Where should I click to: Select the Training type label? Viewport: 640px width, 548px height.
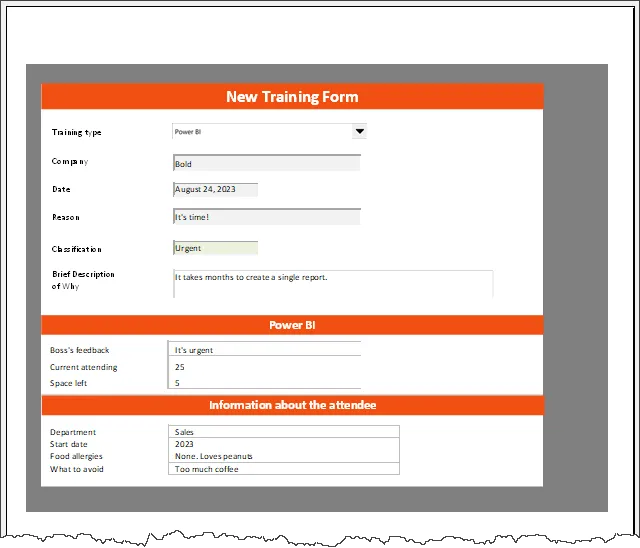click(x=77, y=132)
